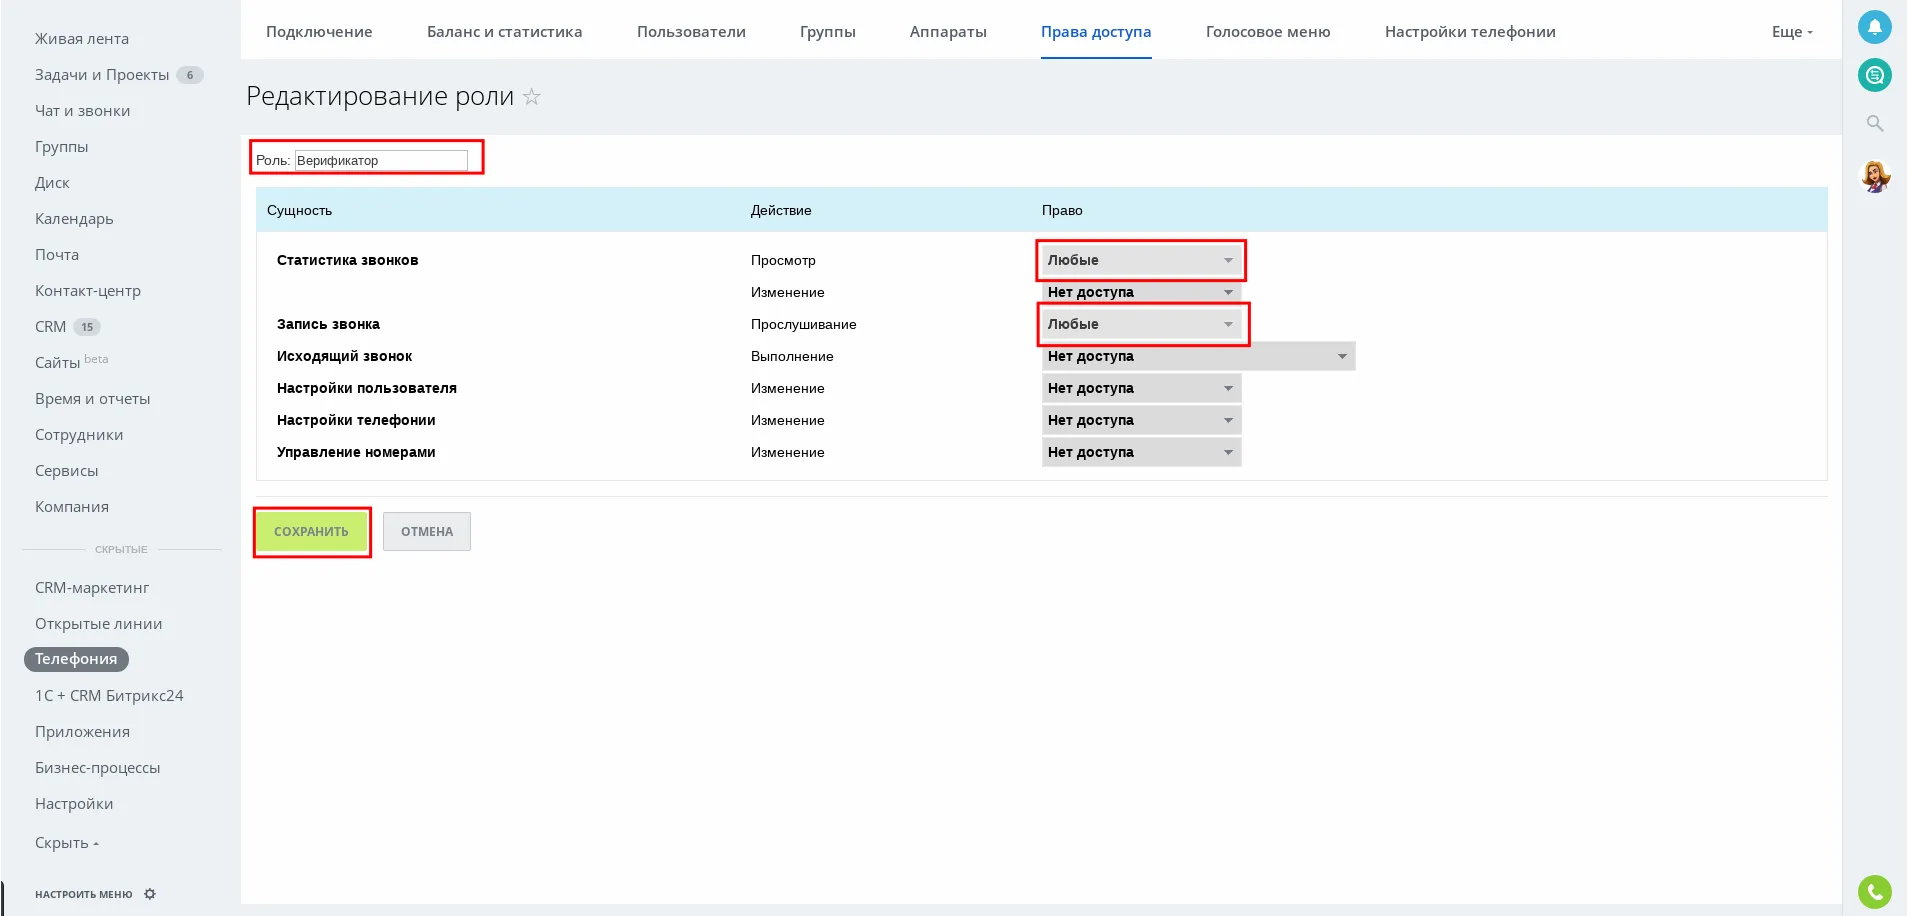Expand the Еще menu in top bar
The width and height of the screenshot is (1907, 916).
(x=1791, y=32)
